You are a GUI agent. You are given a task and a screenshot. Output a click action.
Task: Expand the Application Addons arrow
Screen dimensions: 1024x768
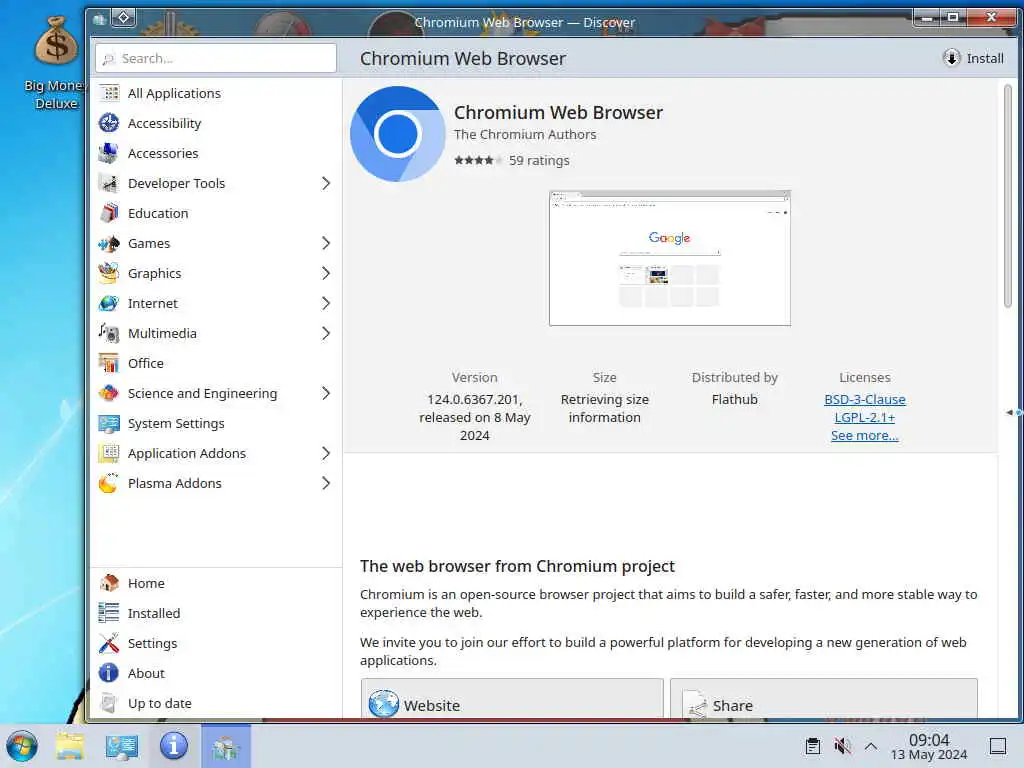[x=326, y=454]
